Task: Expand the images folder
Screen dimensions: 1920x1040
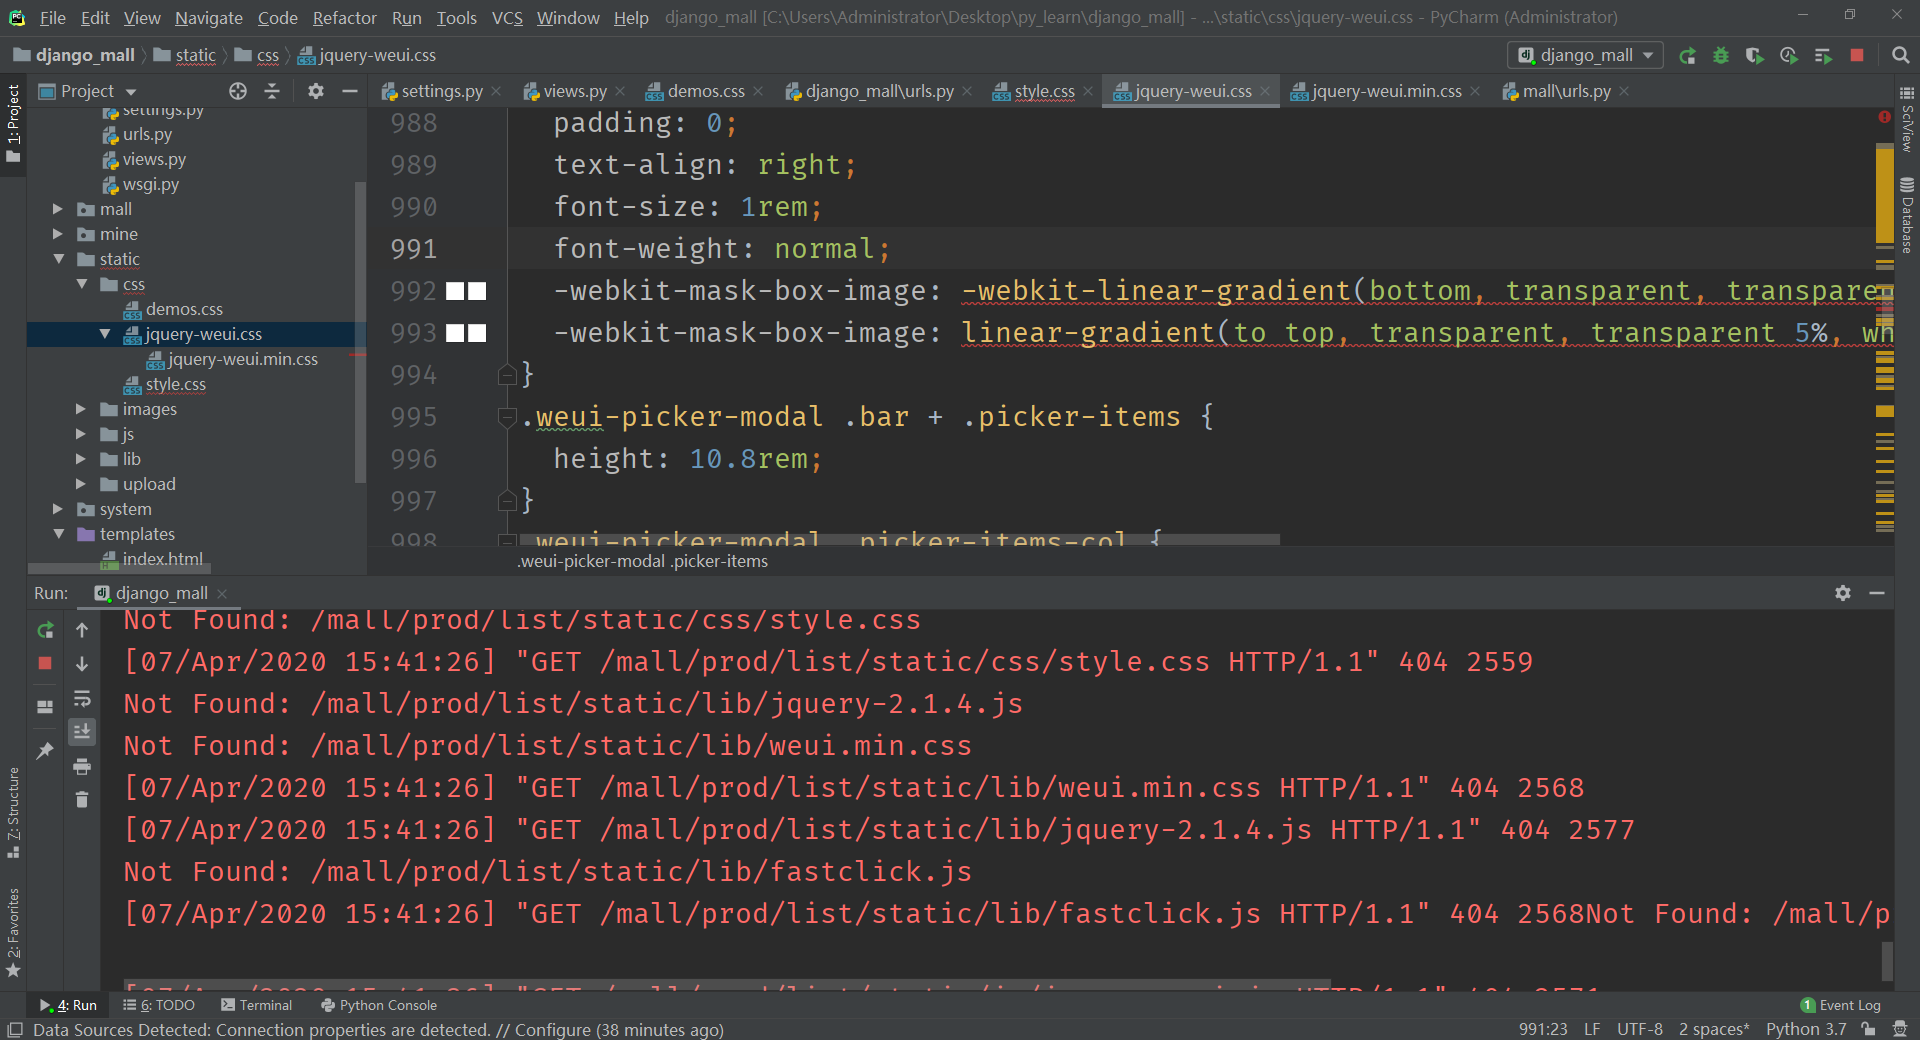Action: tap(81, 409)
